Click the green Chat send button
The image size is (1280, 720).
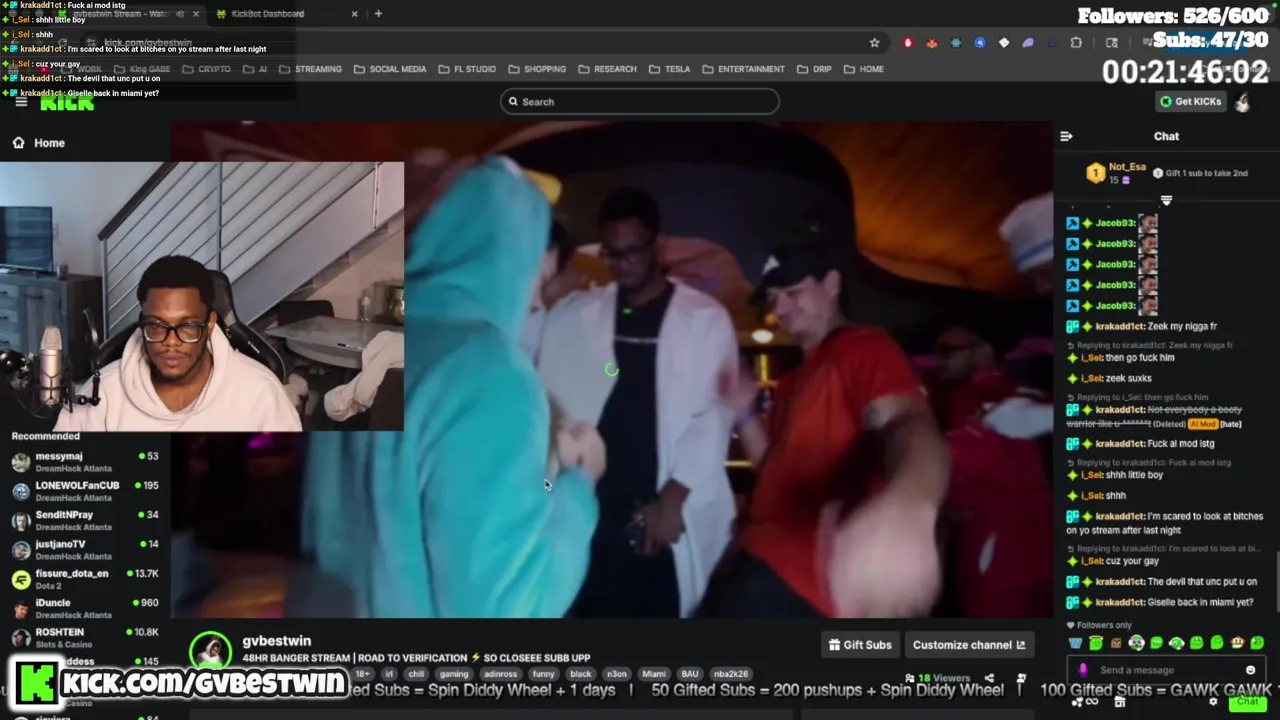[1247, 702]
